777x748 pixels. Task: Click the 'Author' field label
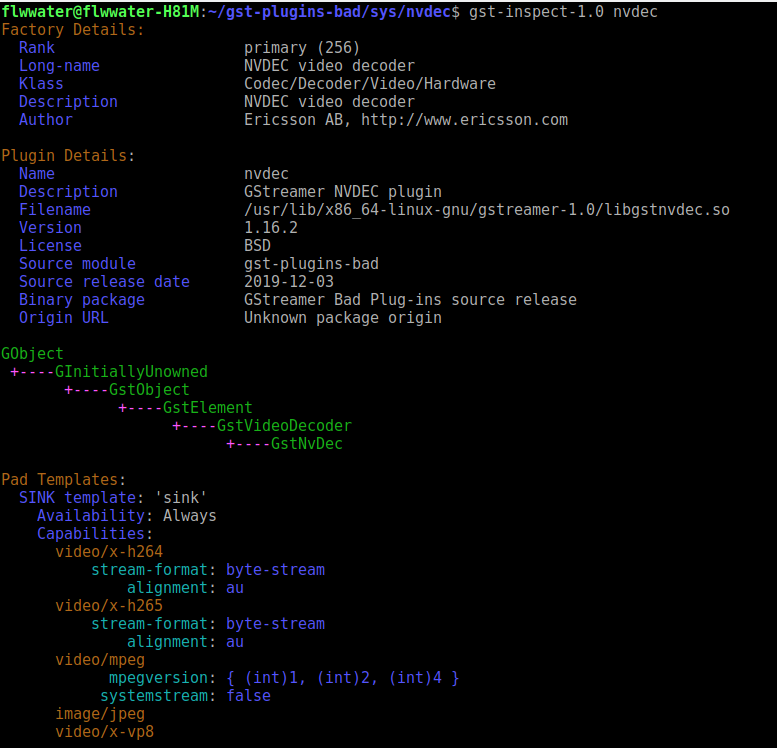(x=46, y=120)
